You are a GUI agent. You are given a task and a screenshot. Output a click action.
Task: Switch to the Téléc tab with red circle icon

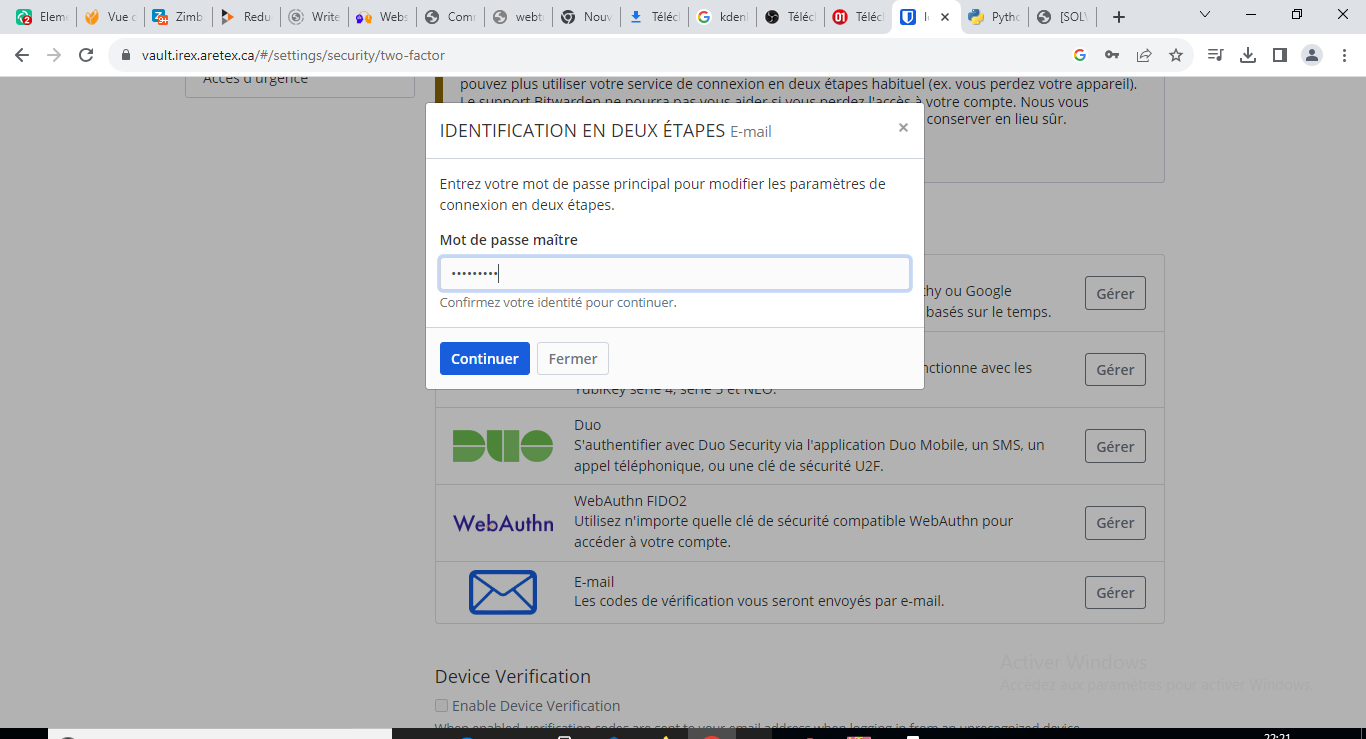pos(858,17)
